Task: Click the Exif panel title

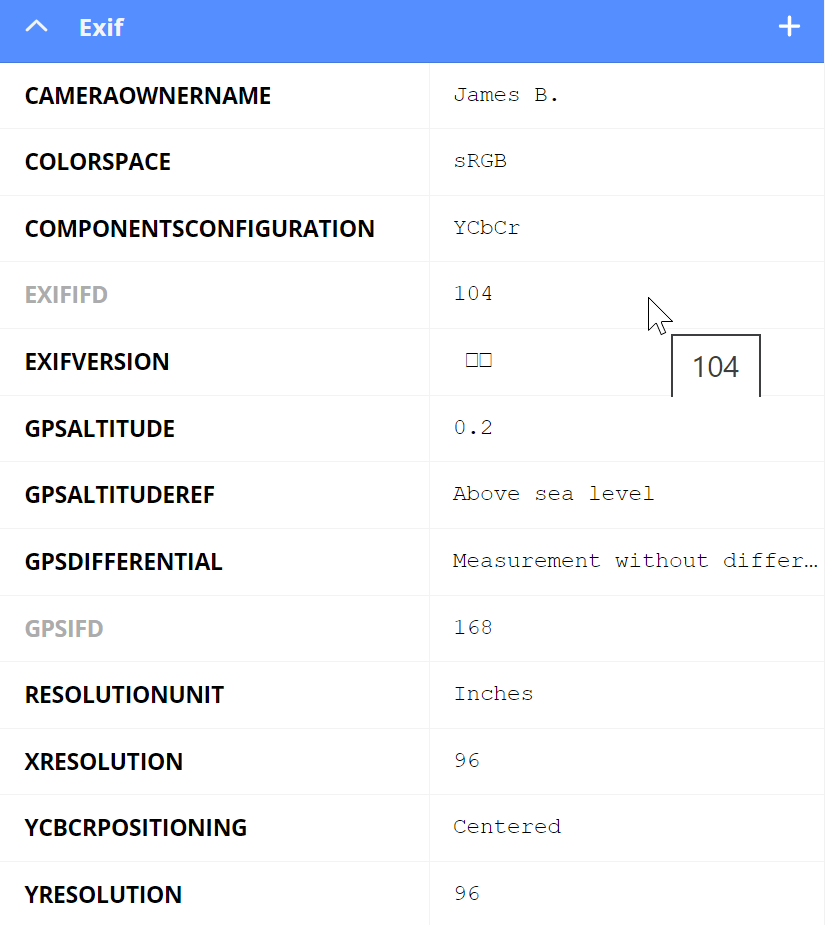Action: click(101, 28)
